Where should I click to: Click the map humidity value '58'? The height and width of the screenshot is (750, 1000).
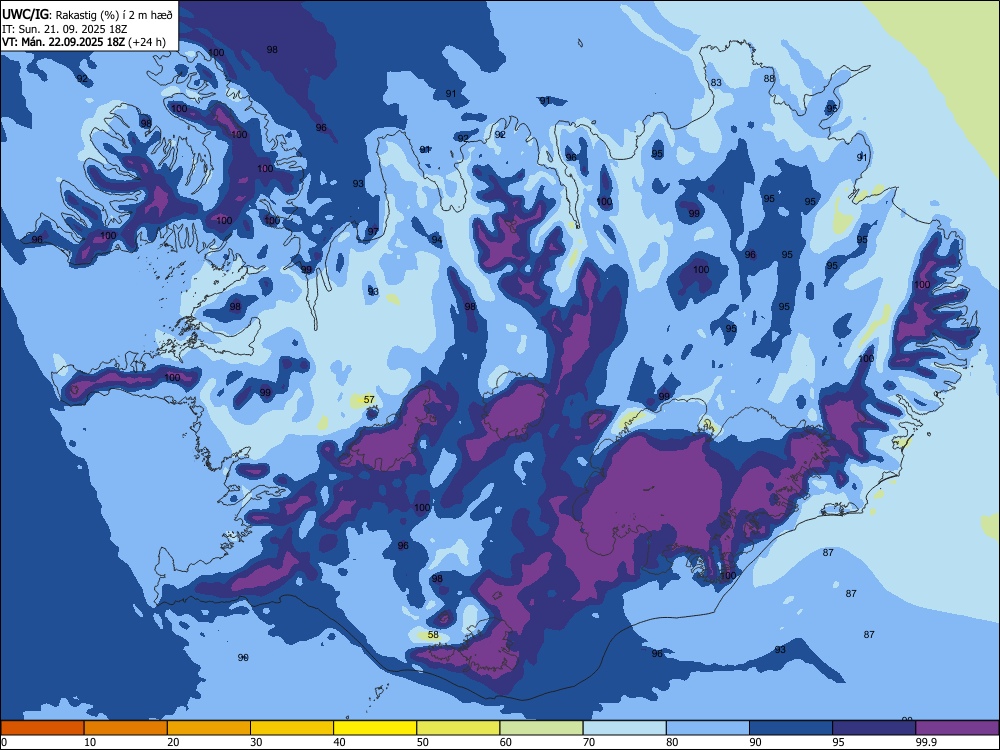click(x=433, y=635)
